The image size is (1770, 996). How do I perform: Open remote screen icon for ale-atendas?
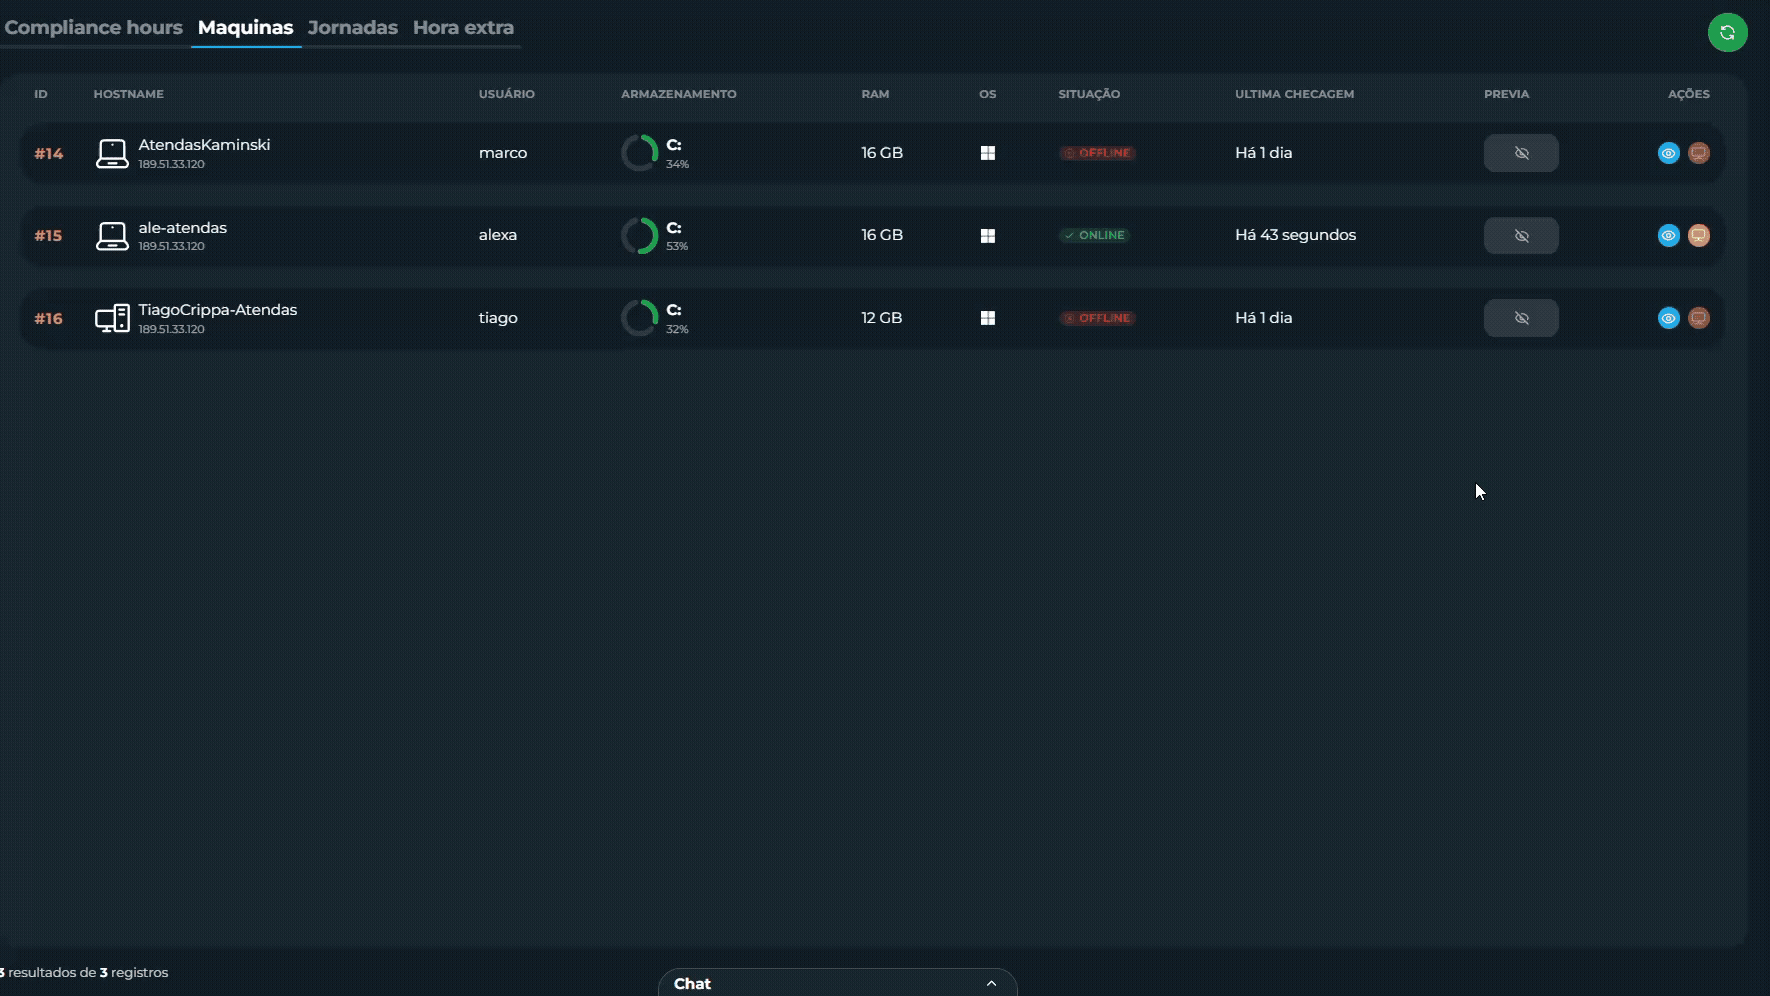[1698, 235]
